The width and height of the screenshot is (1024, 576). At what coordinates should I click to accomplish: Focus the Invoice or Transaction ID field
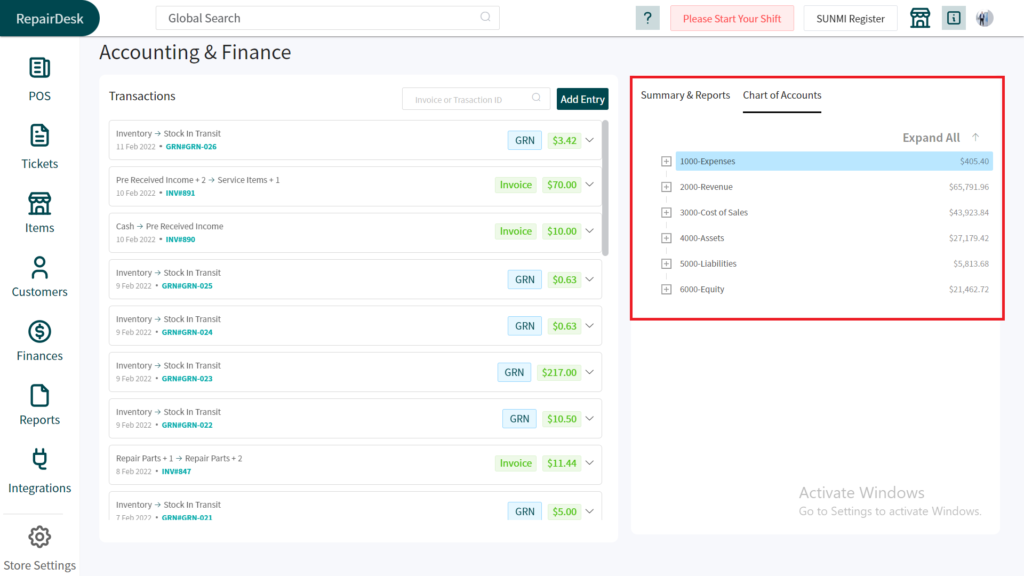[476, 99]
